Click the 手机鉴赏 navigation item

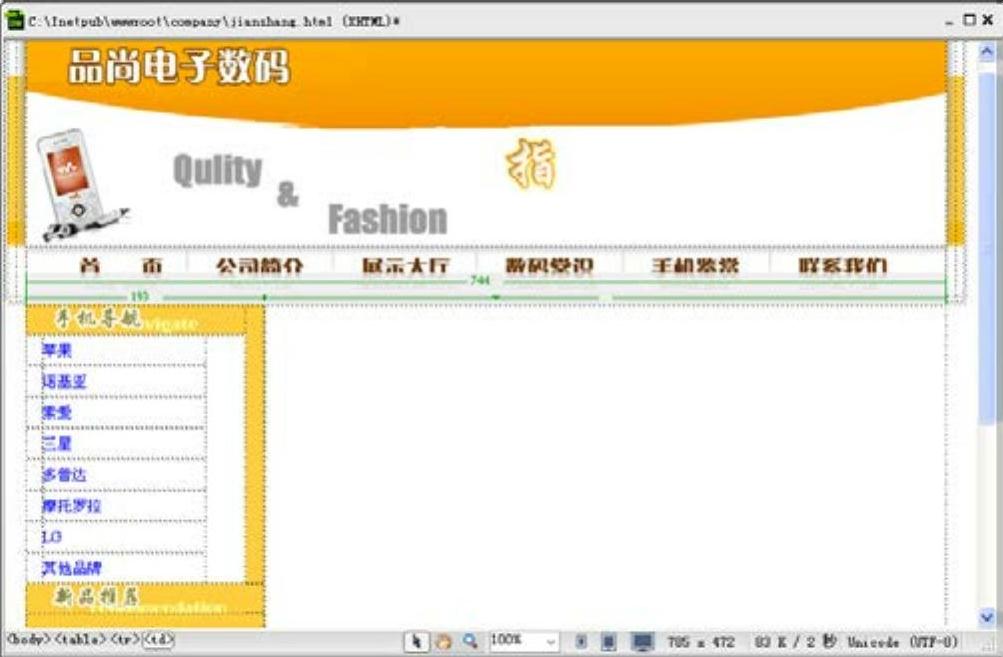point(695,265)
